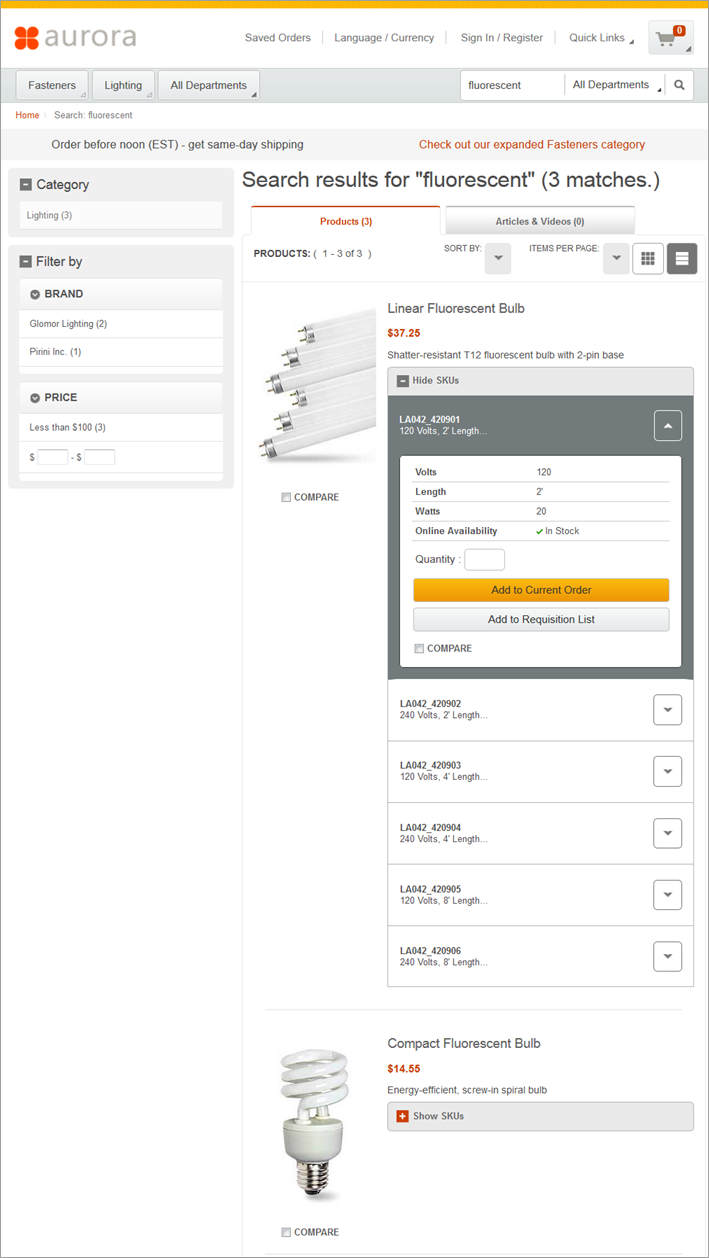Collapse SKU LA042_420901 details
This screenshot has width=709, height=1258.
[x=668, y=425]
